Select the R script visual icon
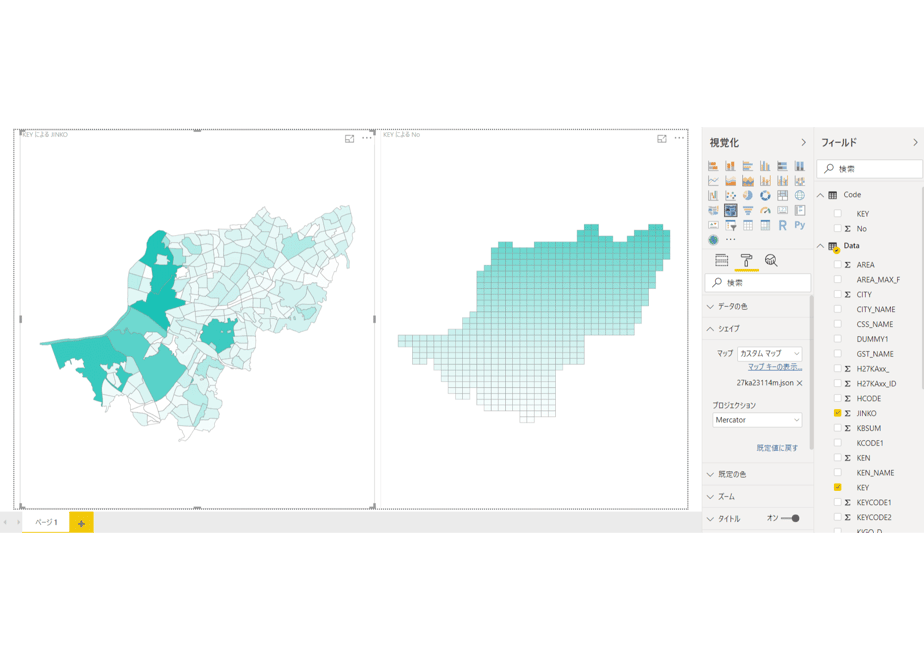The image size is (924, 660). (x=782, y=225)
